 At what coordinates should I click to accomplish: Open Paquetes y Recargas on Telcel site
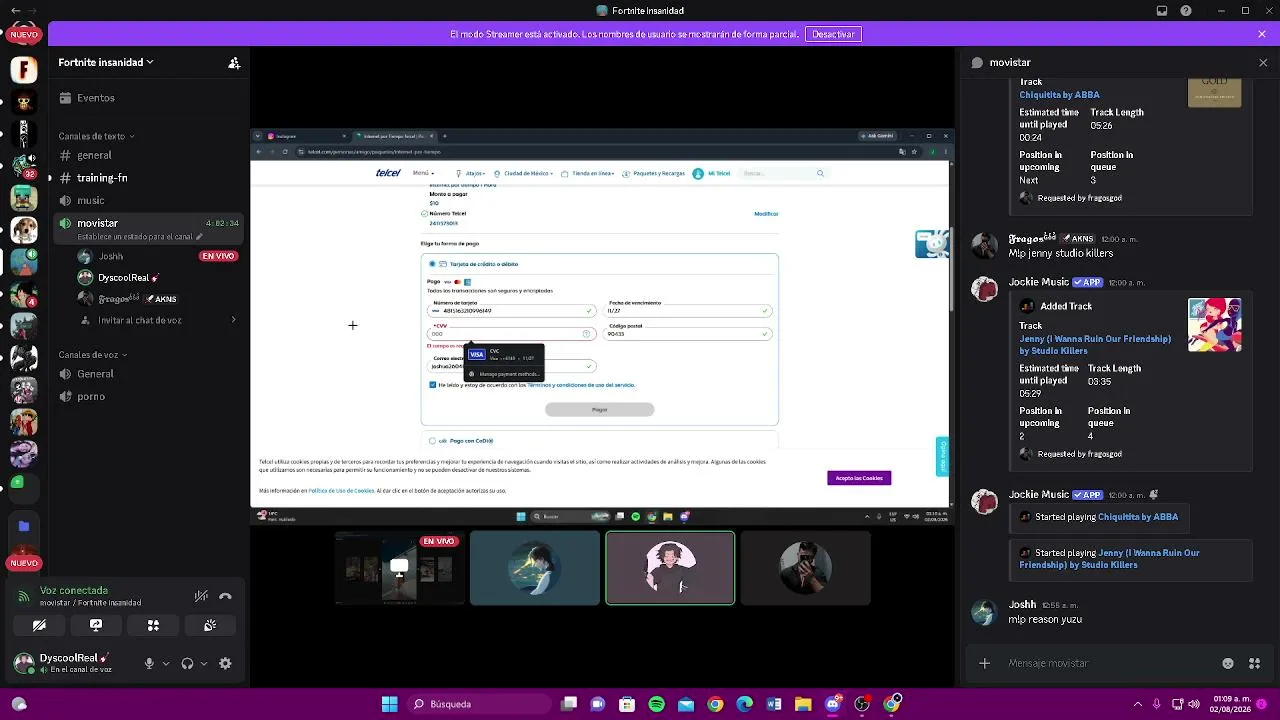654,173
